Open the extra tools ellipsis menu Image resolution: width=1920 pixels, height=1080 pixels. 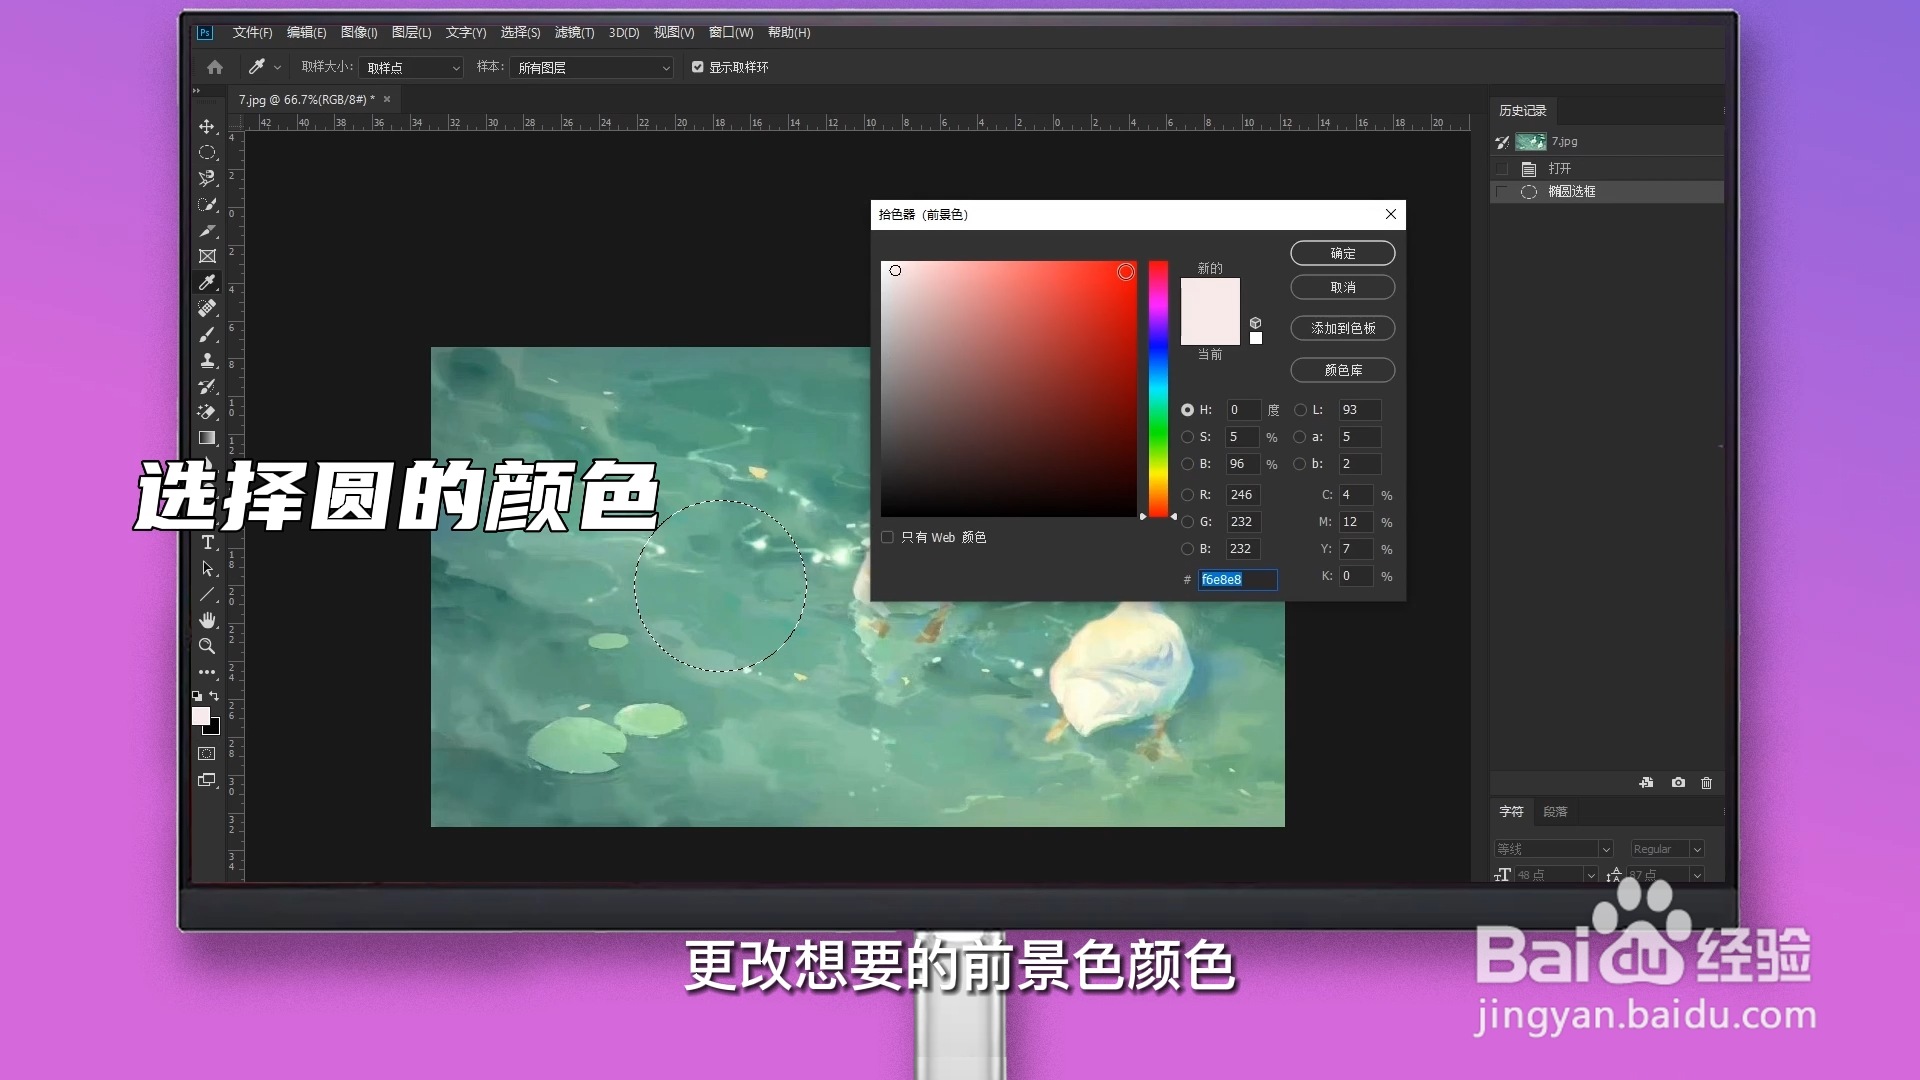[x=207, y=672]
